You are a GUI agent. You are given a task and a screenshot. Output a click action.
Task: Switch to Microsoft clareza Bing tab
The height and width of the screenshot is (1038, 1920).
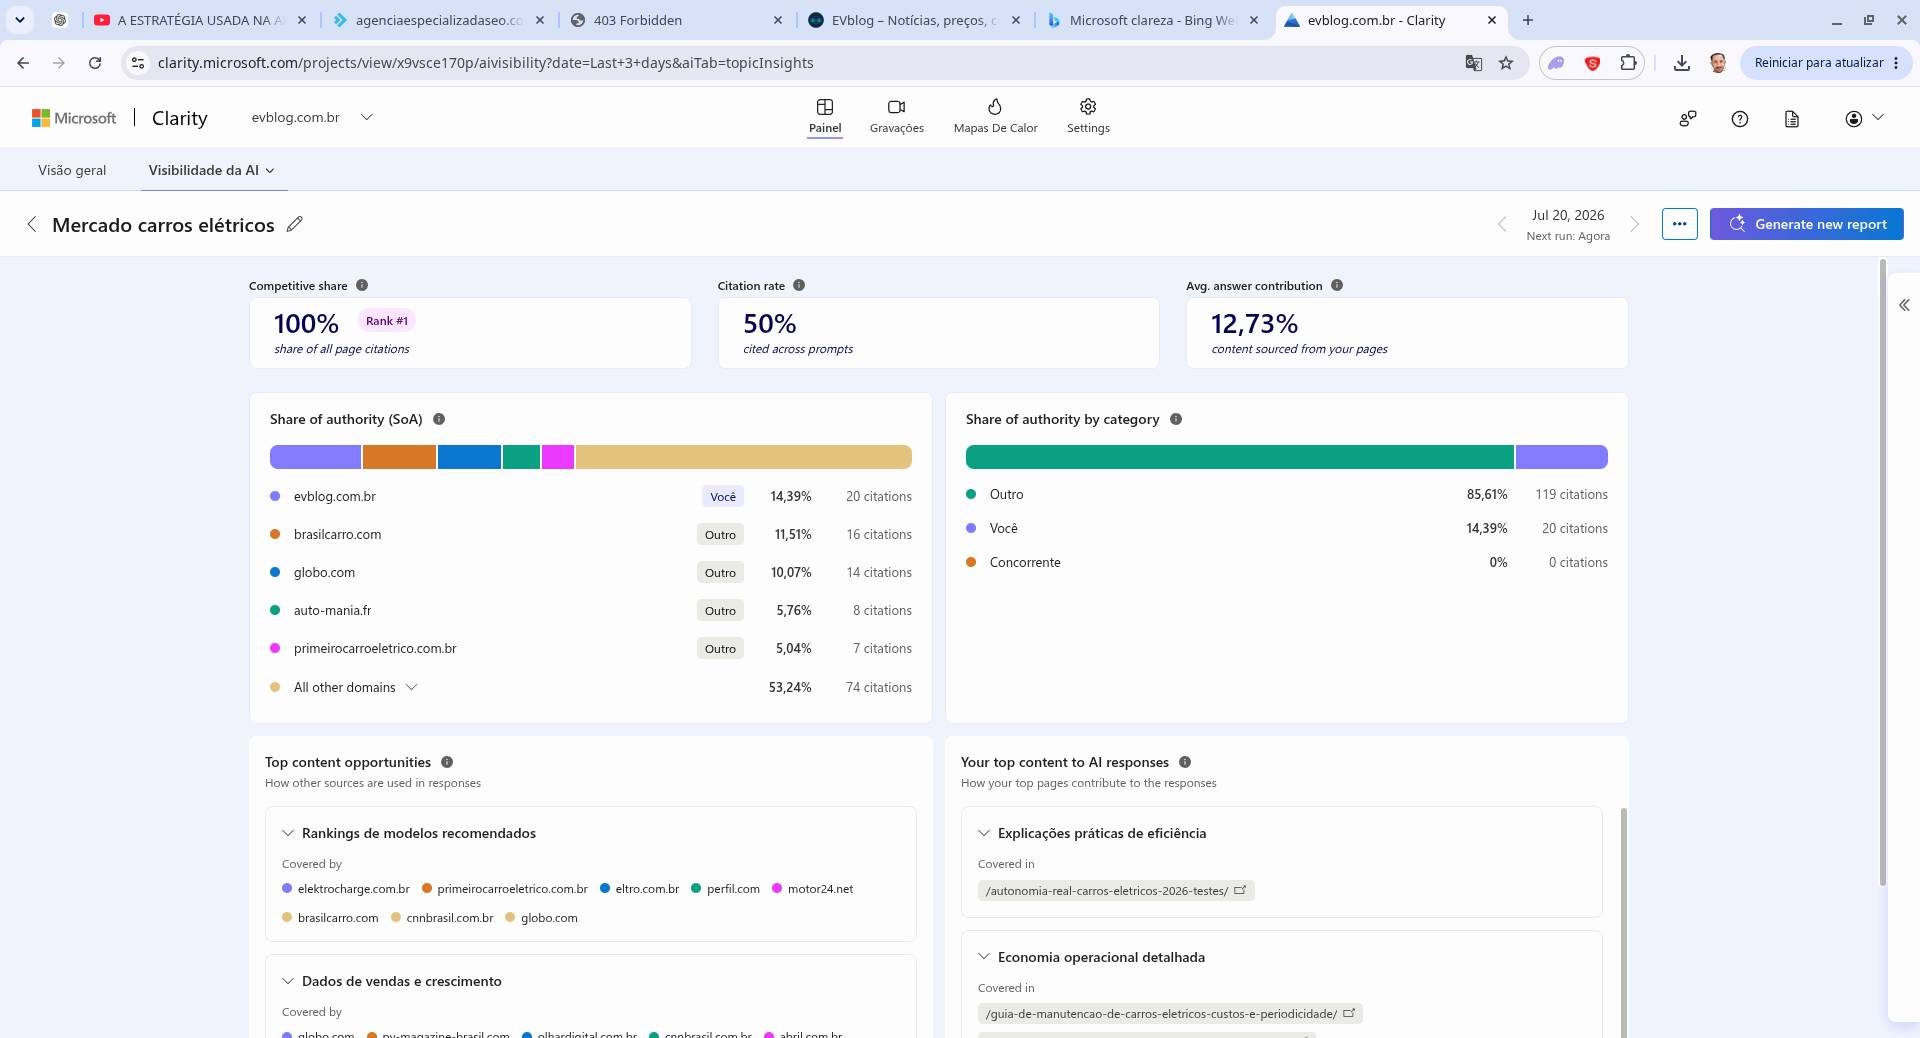click(1154, 20)
